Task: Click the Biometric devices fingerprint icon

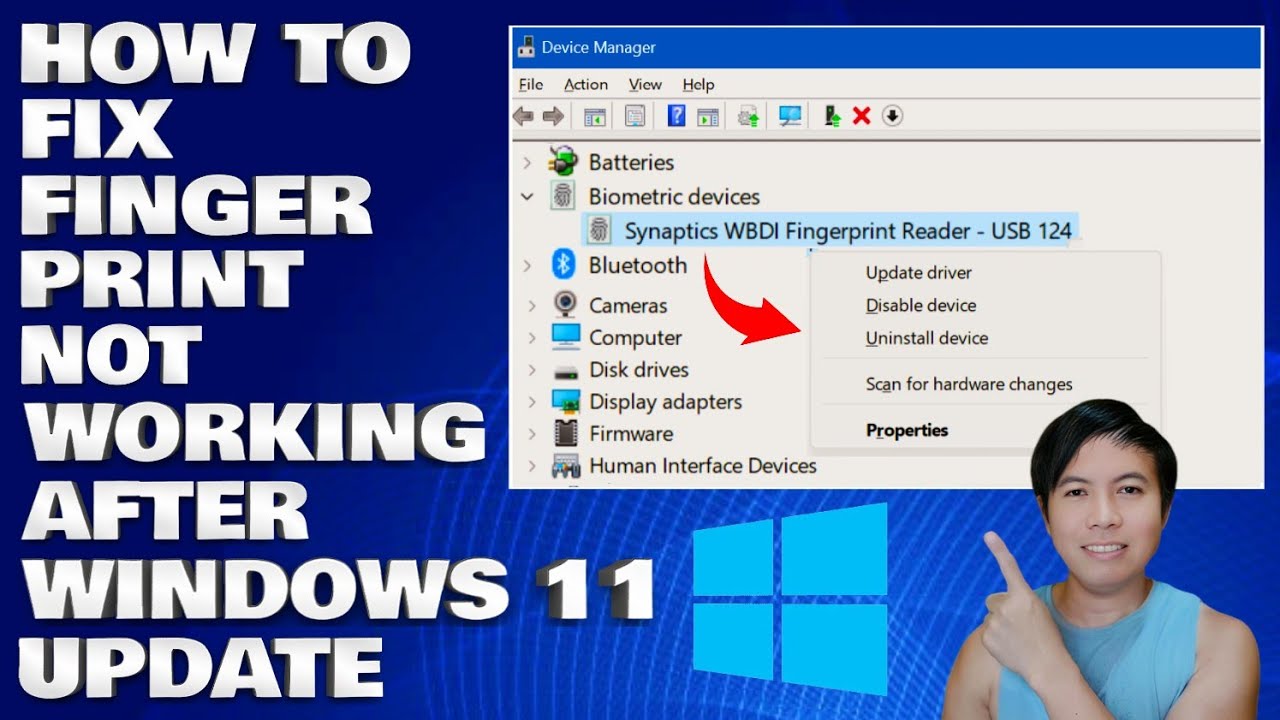Action: coord(564,196)
